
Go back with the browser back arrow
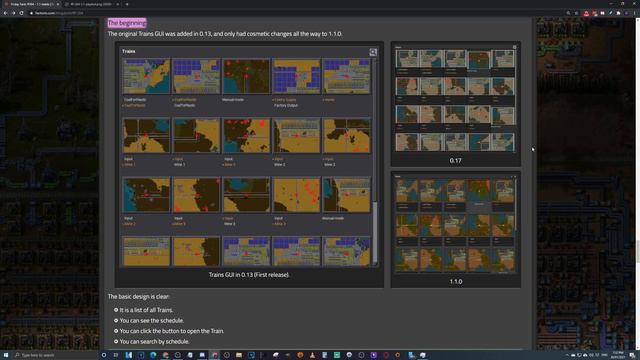click(5, 13)
